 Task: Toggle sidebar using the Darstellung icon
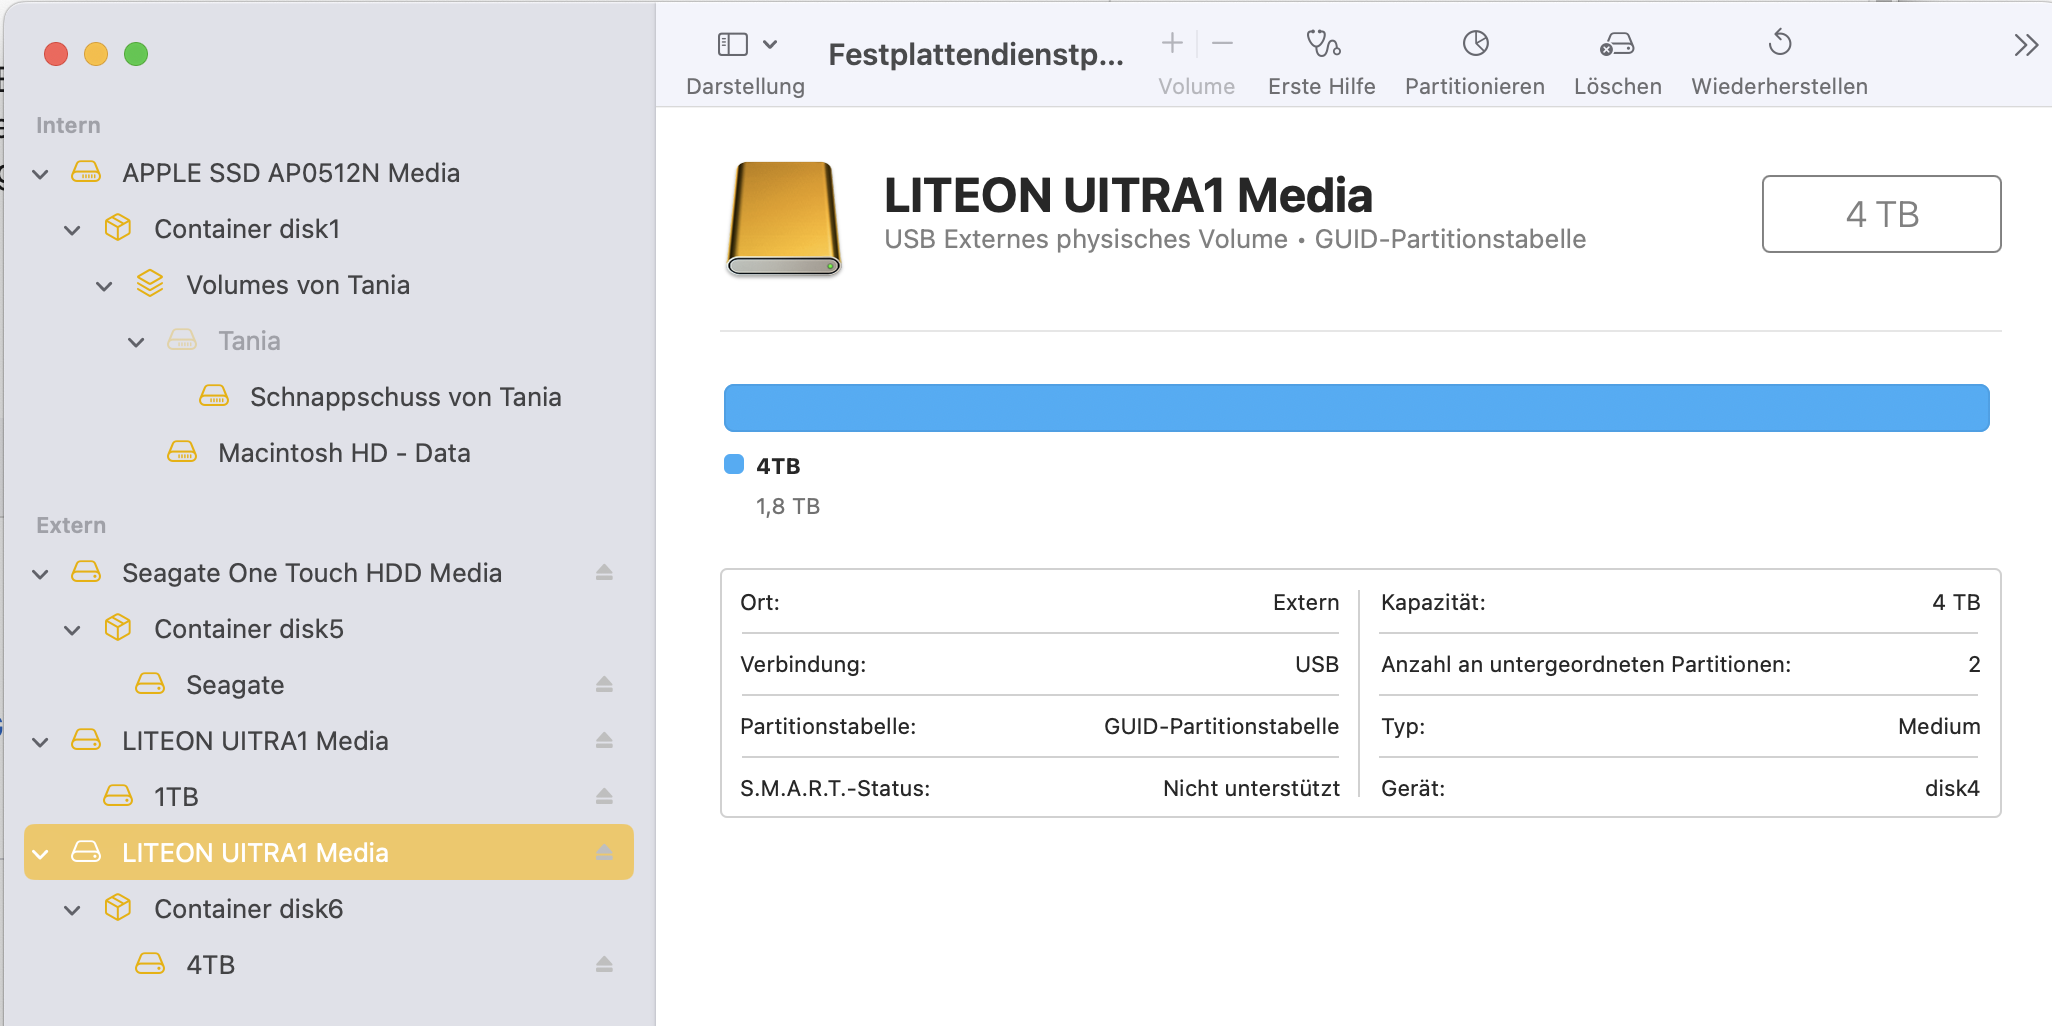[733, 44]
